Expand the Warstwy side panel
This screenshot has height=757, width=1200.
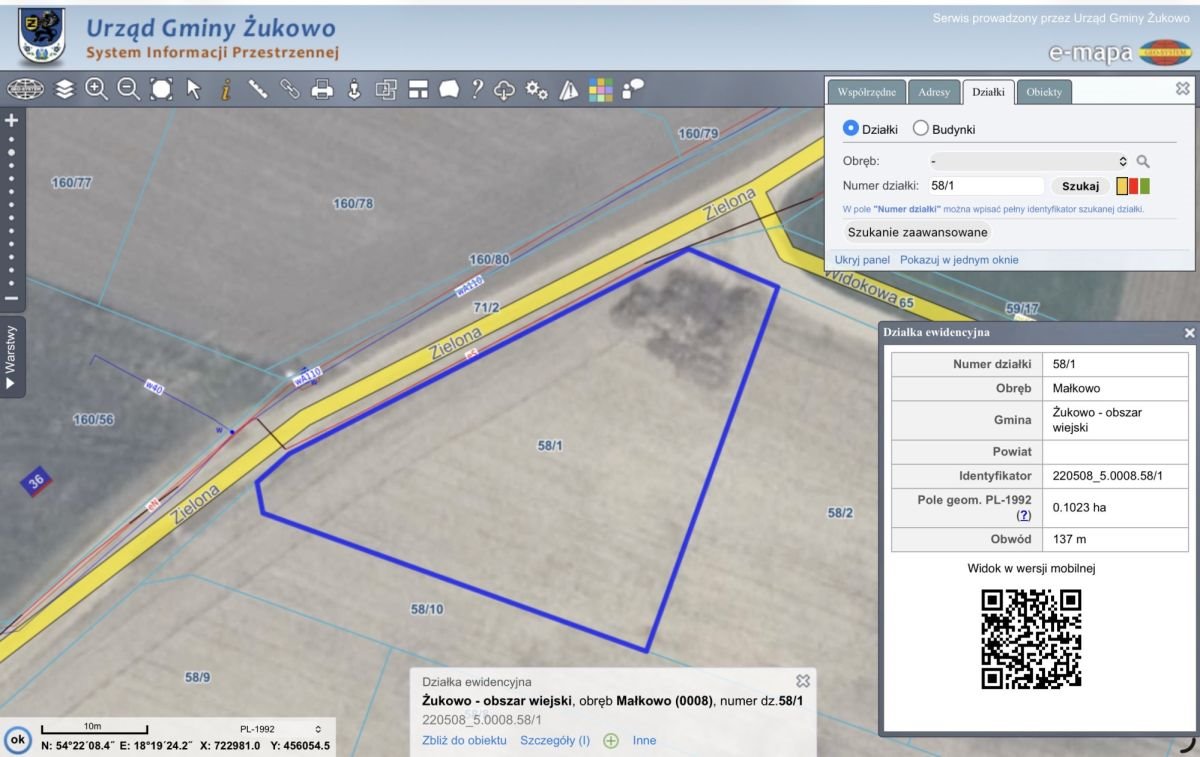point(12,357)
